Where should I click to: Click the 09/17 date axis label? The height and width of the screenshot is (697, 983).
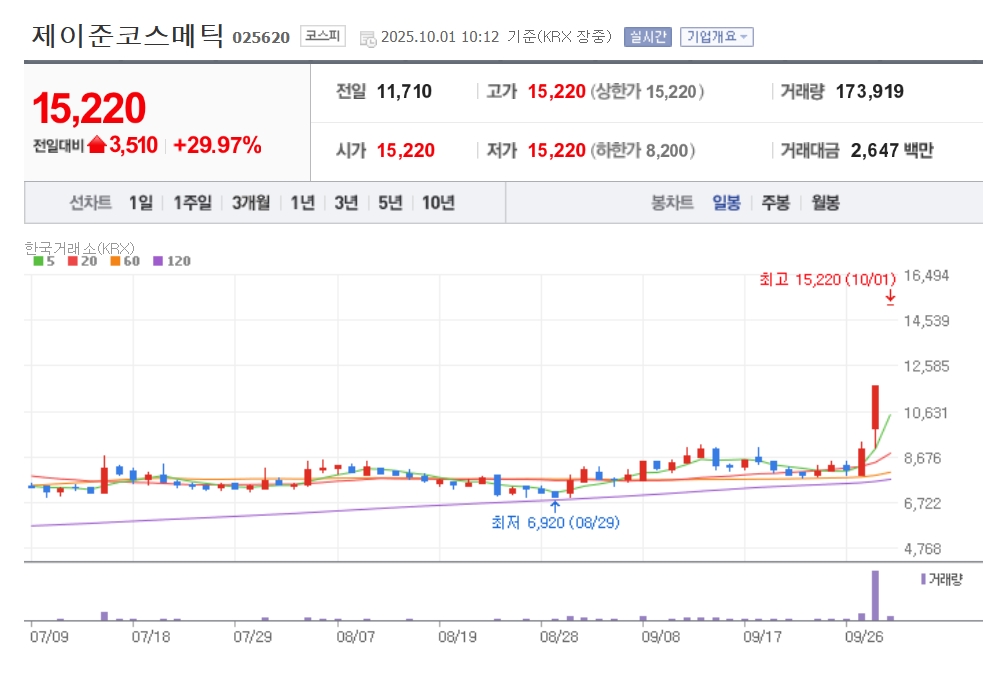pyautogui.click(x=762, y=637)
